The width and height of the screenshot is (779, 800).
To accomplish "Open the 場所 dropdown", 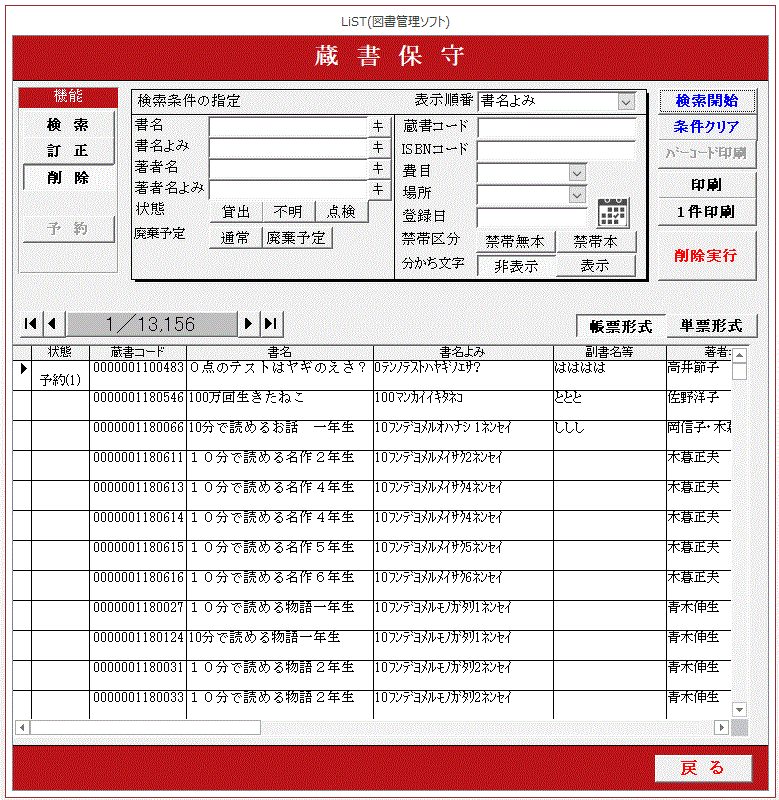I will click(577, 194).
